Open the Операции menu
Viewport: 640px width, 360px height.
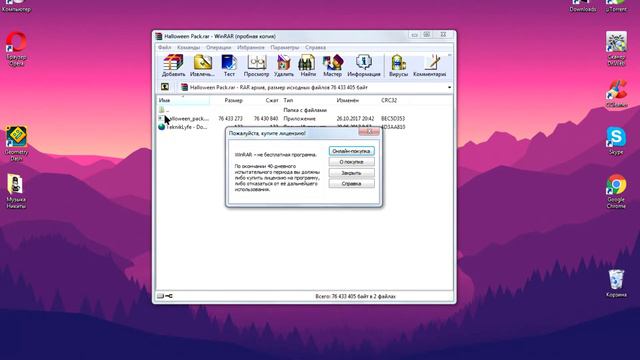(218, 47)
